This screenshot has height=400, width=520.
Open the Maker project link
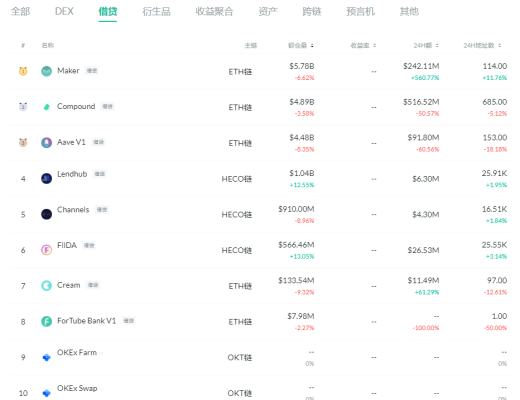68,71
